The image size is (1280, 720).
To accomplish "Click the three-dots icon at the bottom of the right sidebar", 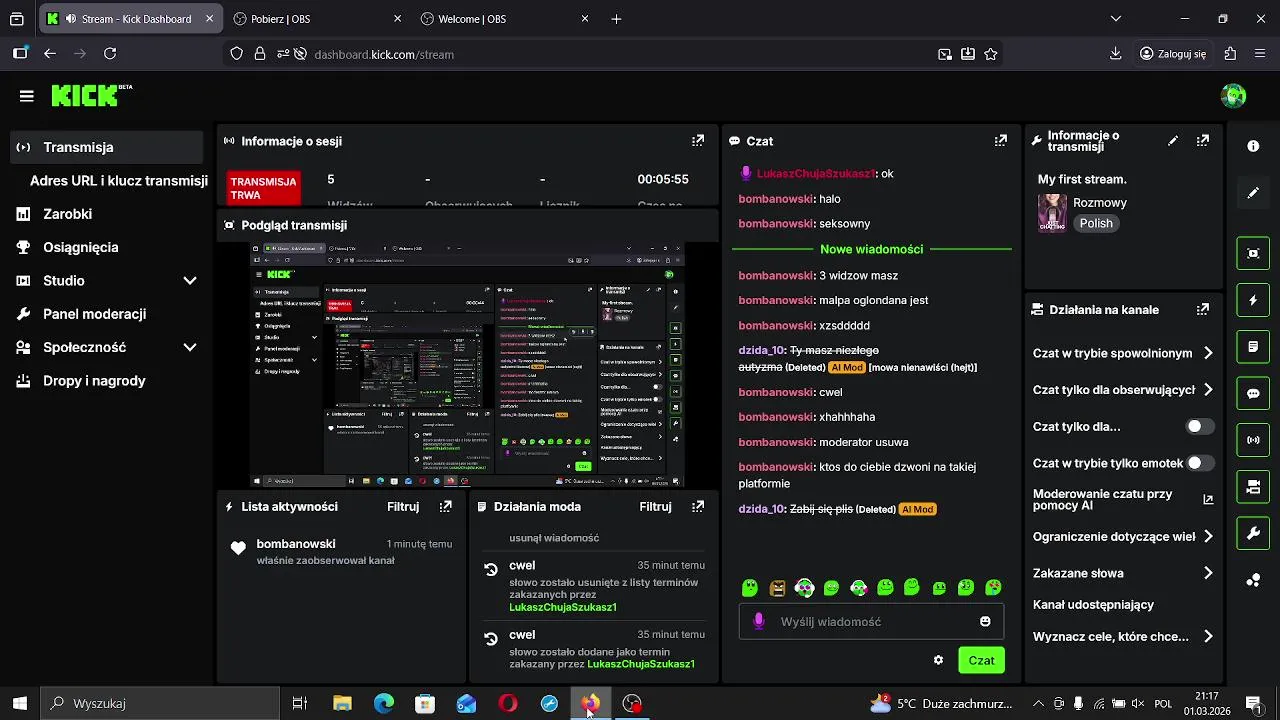I will [x=1253, y=580].
